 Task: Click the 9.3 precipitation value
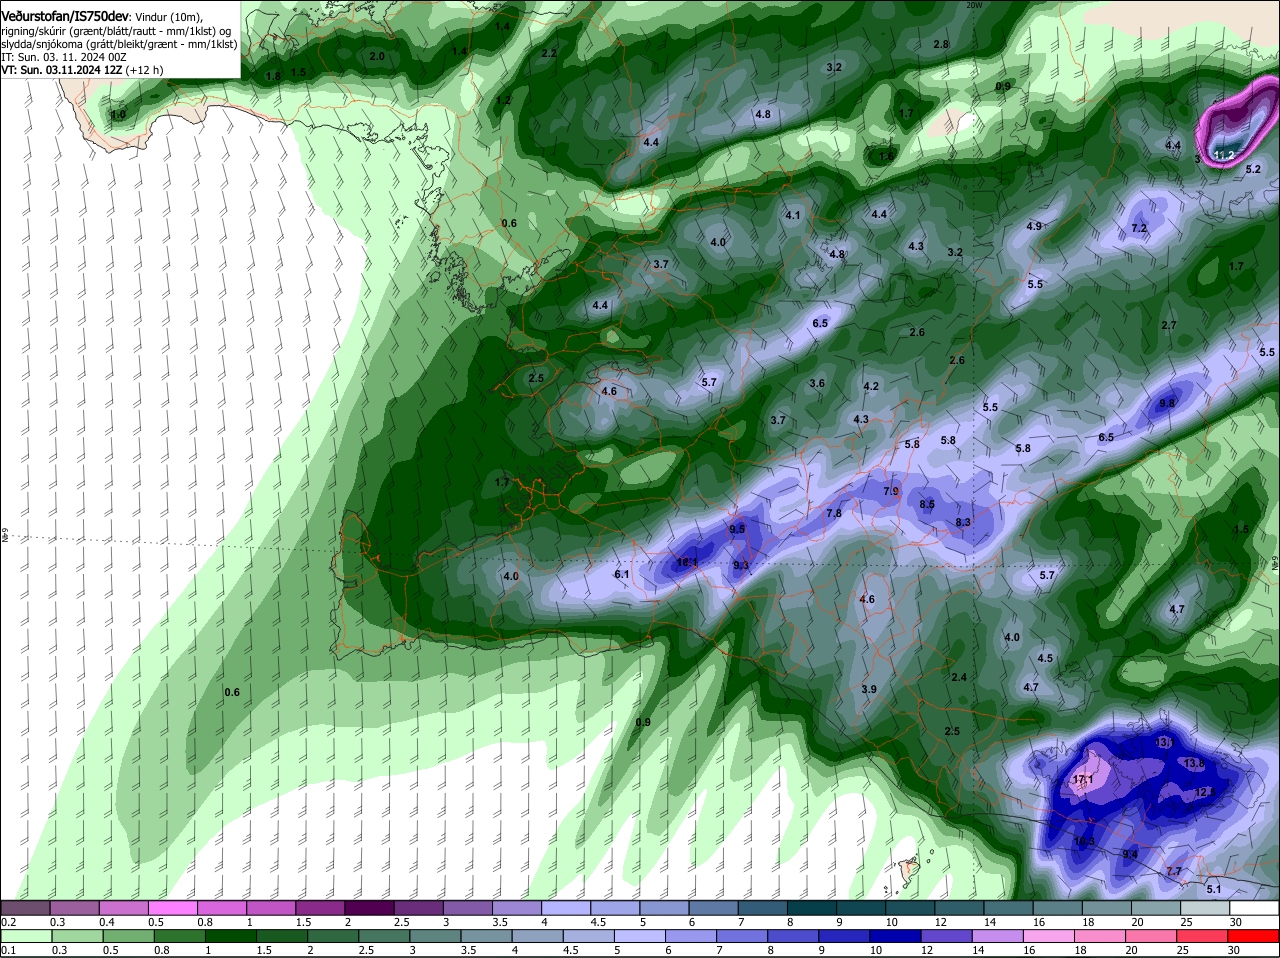[741, 565]
